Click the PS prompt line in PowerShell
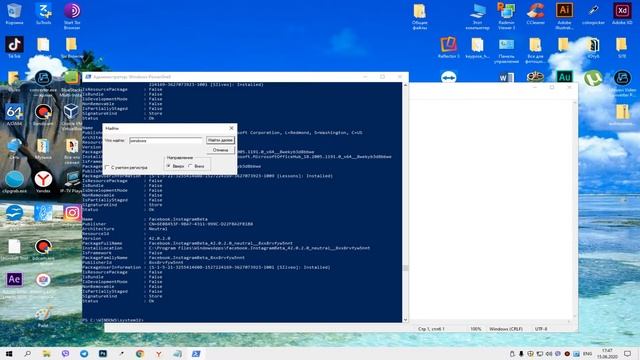The image size is (640, 360). pyautogui.click(x=113, y=320)
